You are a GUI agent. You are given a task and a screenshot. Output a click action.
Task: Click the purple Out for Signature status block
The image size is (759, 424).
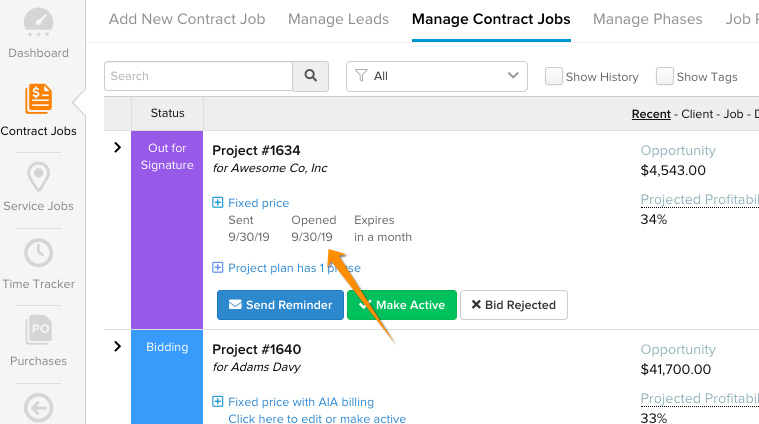click(x=167, y=230)
